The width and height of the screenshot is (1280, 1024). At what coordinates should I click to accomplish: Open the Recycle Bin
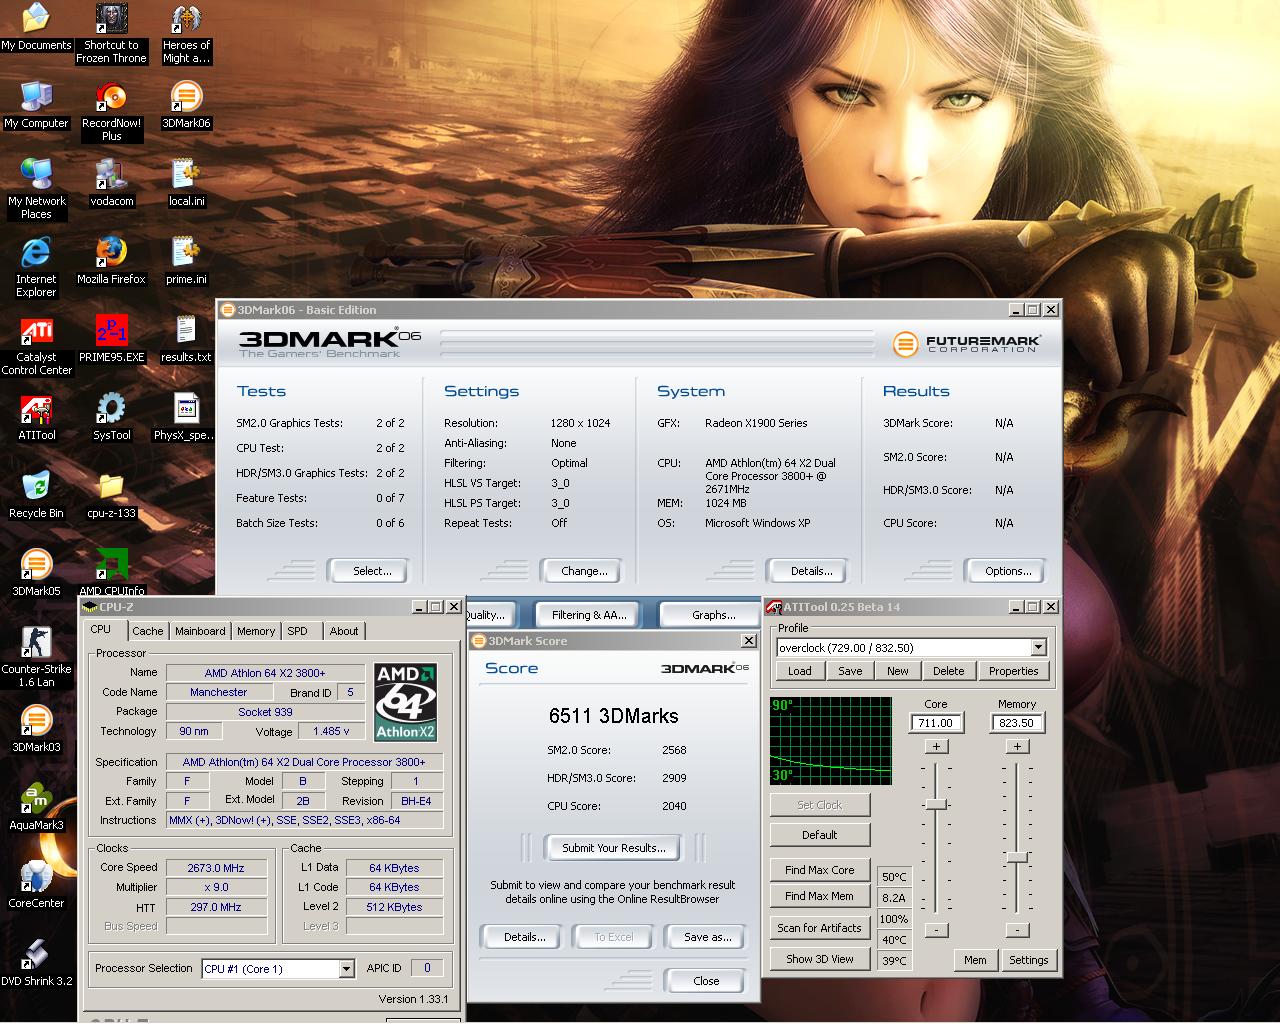36,487
